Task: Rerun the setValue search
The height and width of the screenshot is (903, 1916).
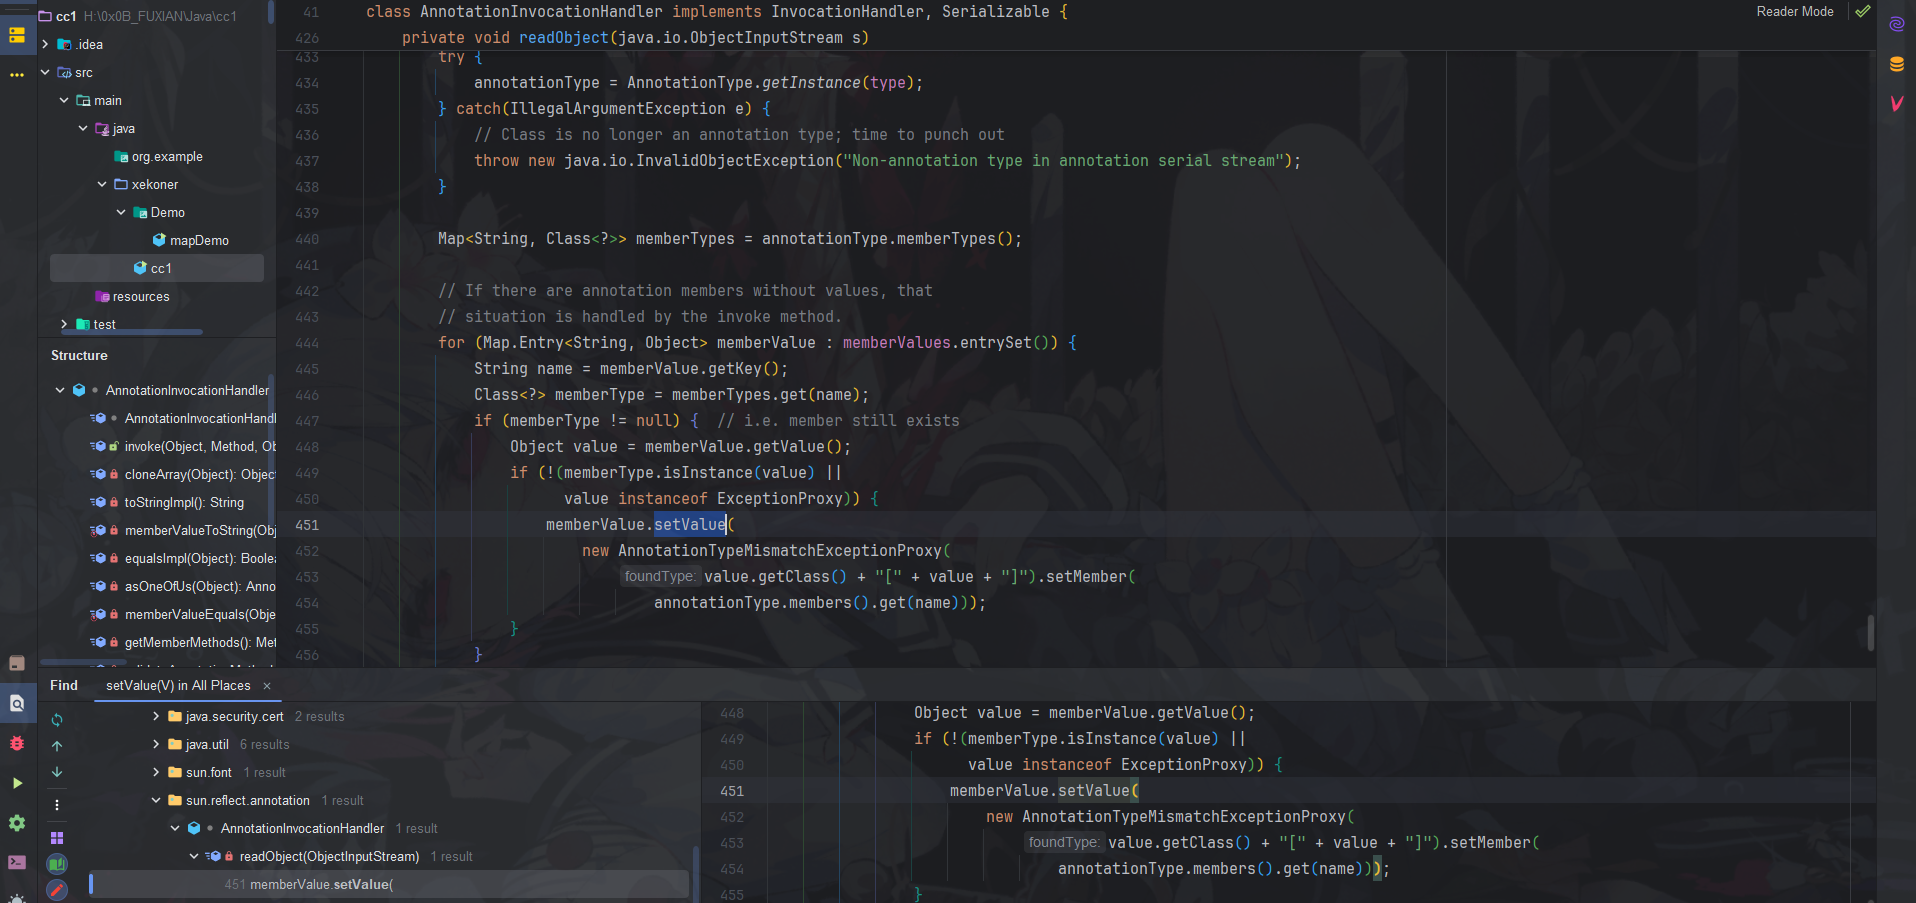Action: 57,719
